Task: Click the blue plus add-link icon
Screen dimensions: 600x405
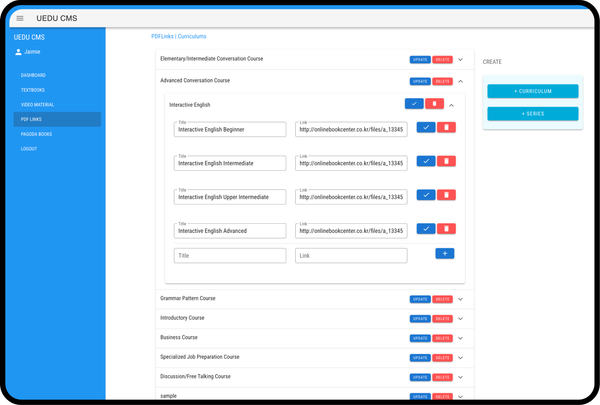Action: click(x=444, y=254)
